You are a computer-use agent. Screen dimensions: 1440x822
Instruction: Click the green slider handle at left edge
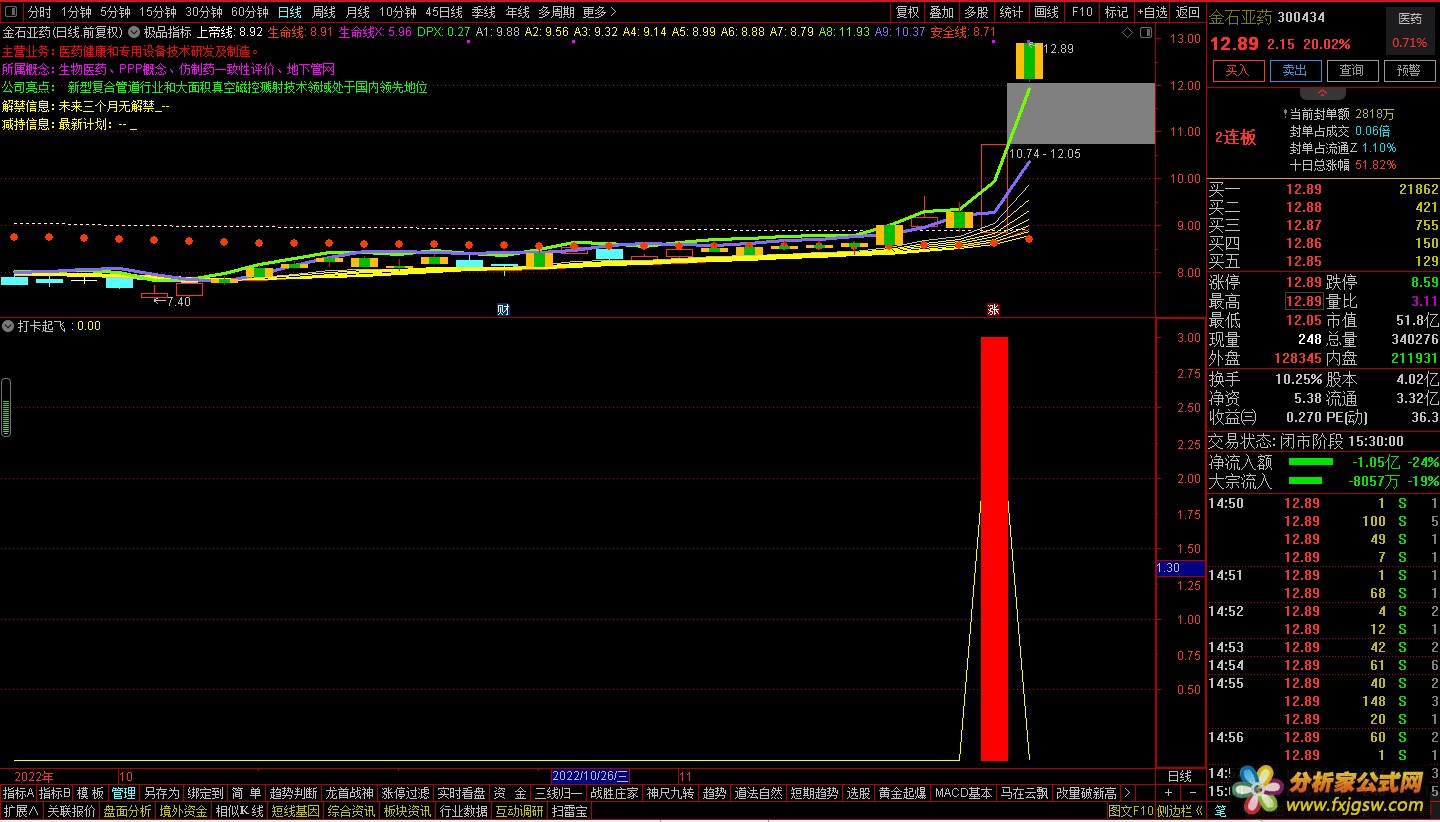[5, 408]
